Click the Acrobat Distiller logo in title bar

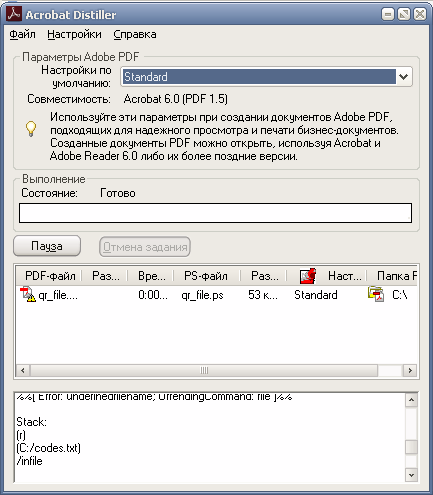pyautogui.click(x=14, y=14)
